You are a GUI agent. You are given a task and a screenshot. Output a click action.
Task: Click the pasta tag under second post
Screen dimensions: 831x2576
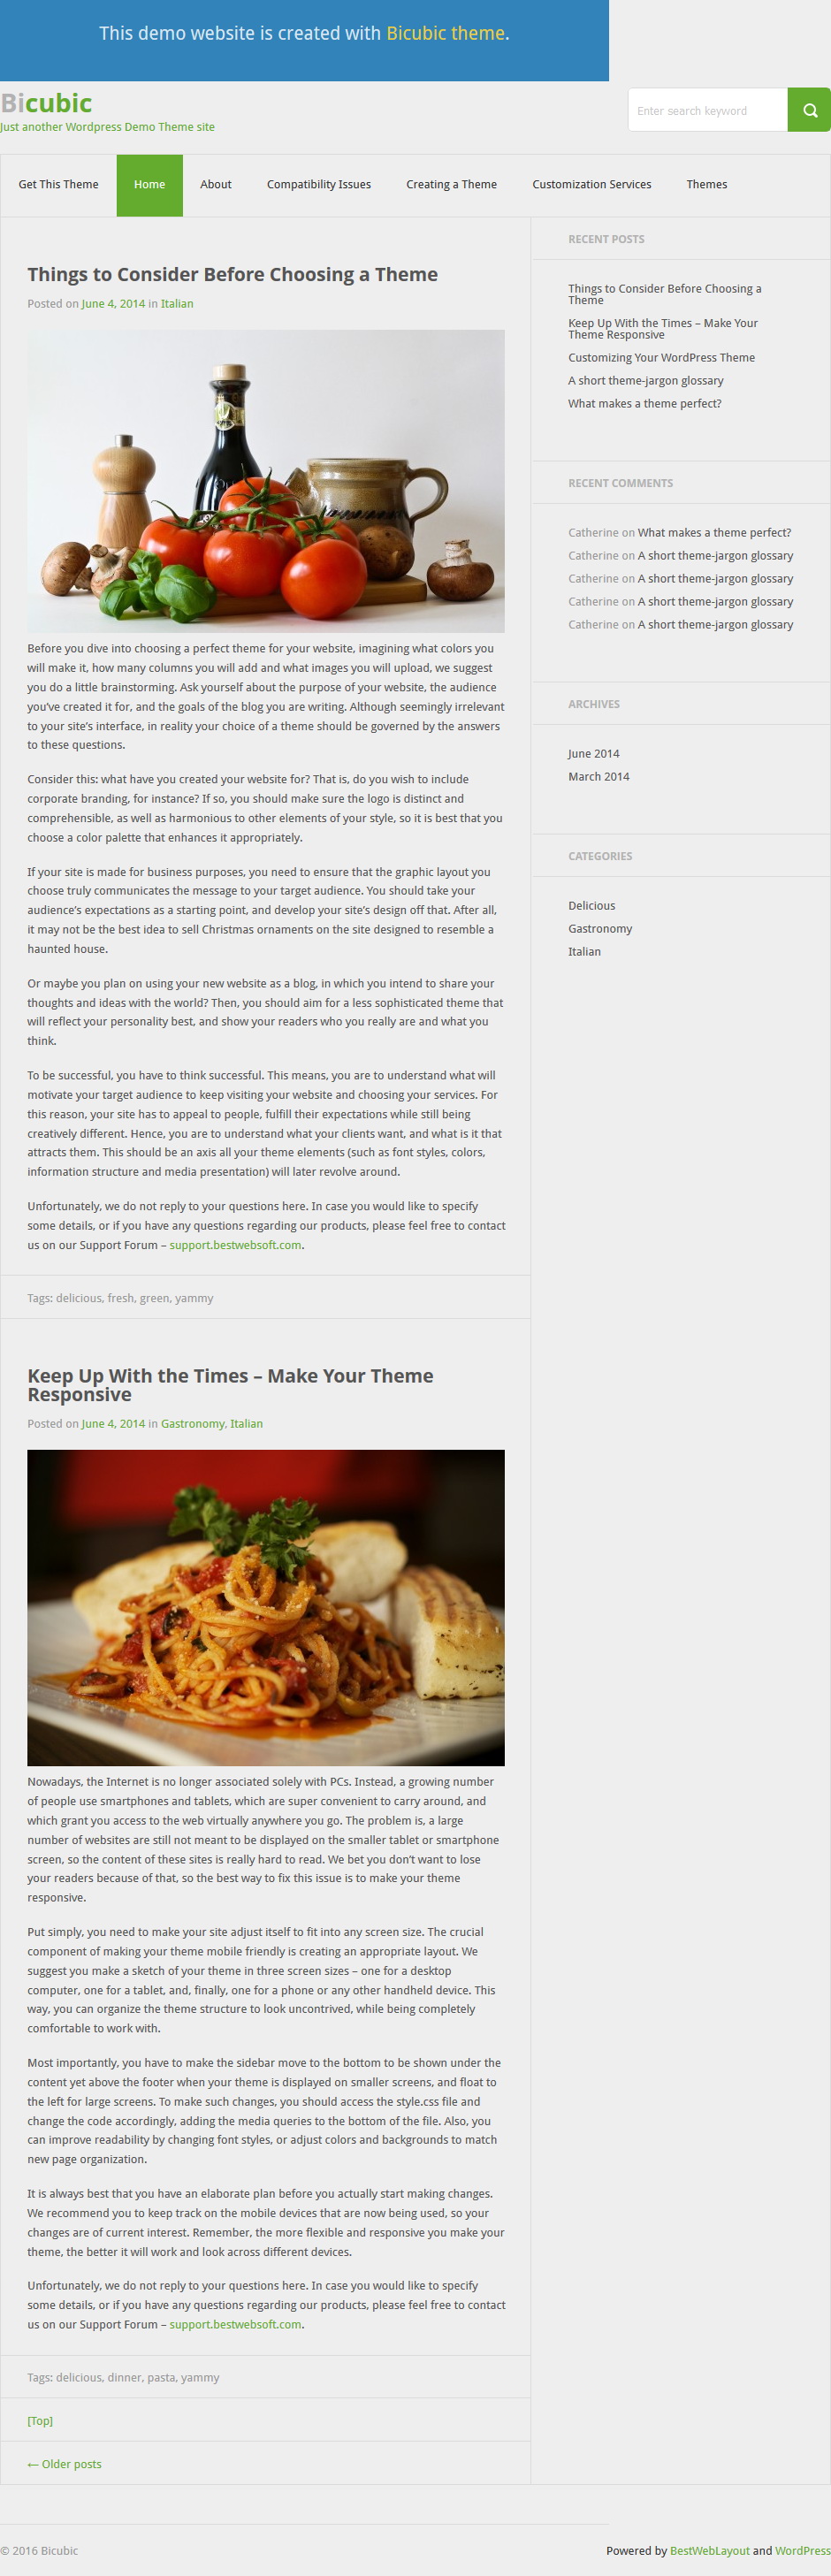[160, 2378]
